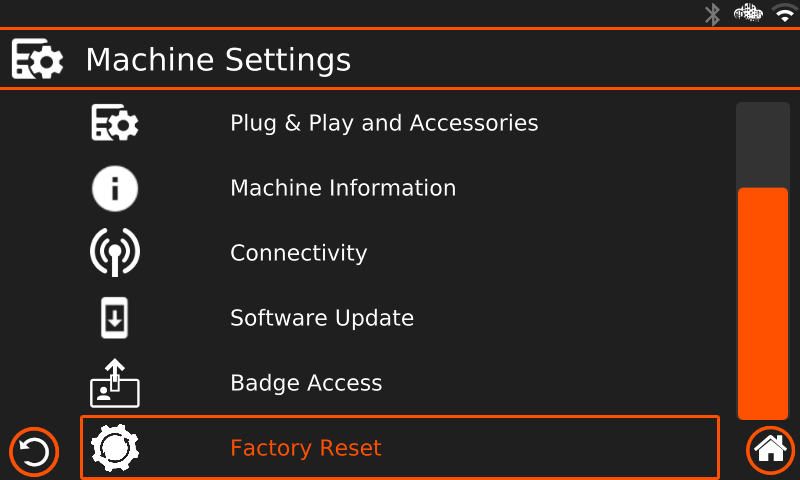Click the cloud connection status icon
This screenshot has width=800, height=480.
pos(748,13)
